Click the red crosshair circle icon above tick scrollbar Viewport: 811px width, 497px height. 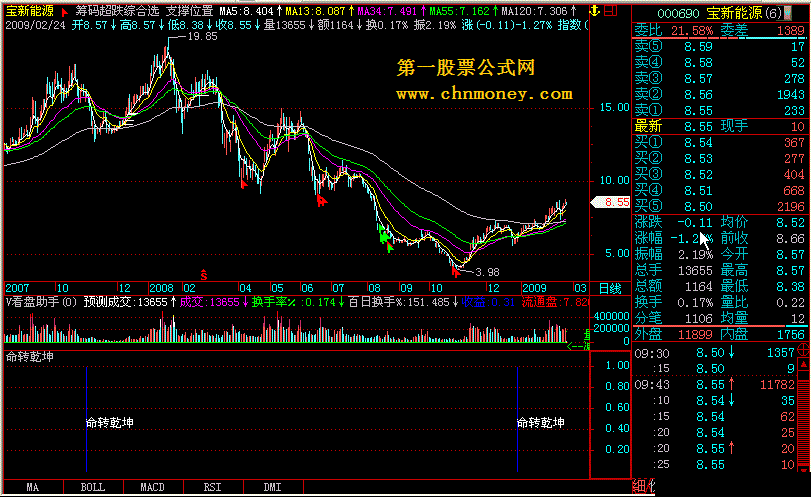(x=804, y=350)
